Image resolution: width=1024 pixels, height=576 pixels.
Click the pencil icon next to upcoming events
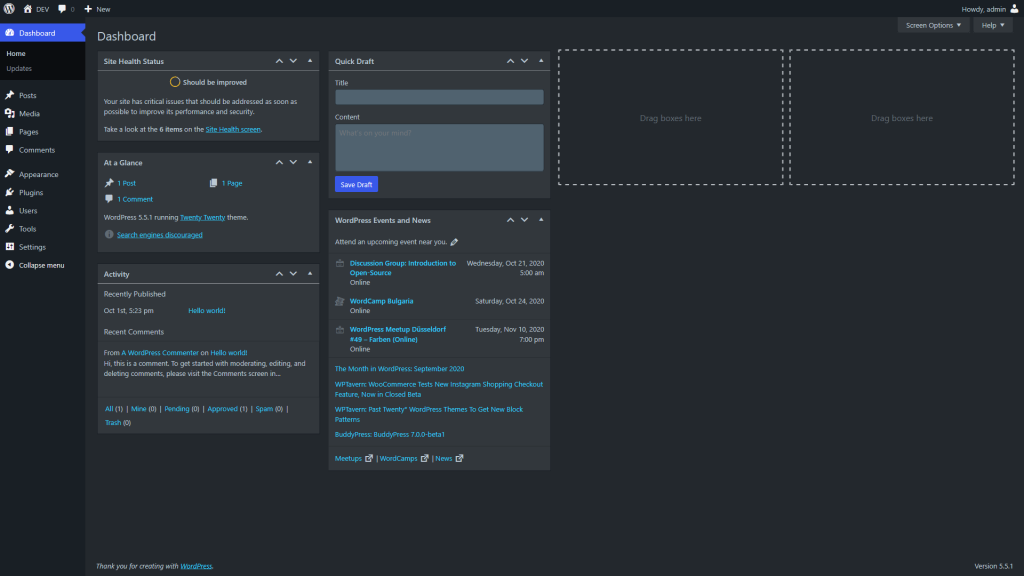tap(456, 241)
